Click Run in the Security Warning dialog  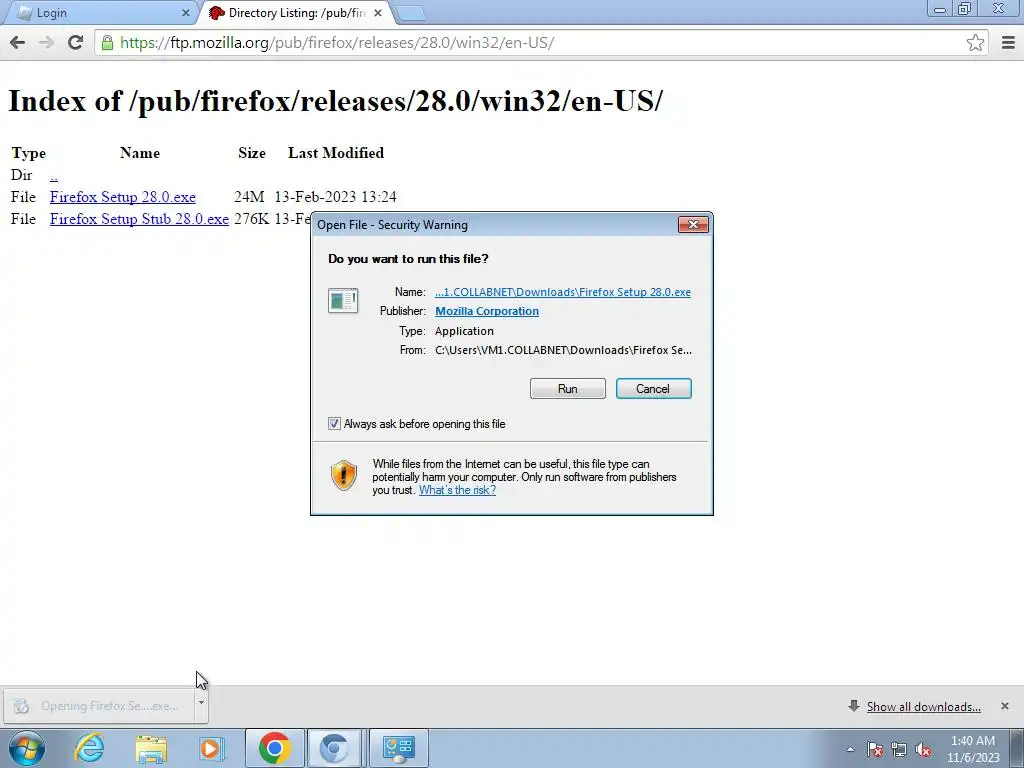tap(568, 389)
